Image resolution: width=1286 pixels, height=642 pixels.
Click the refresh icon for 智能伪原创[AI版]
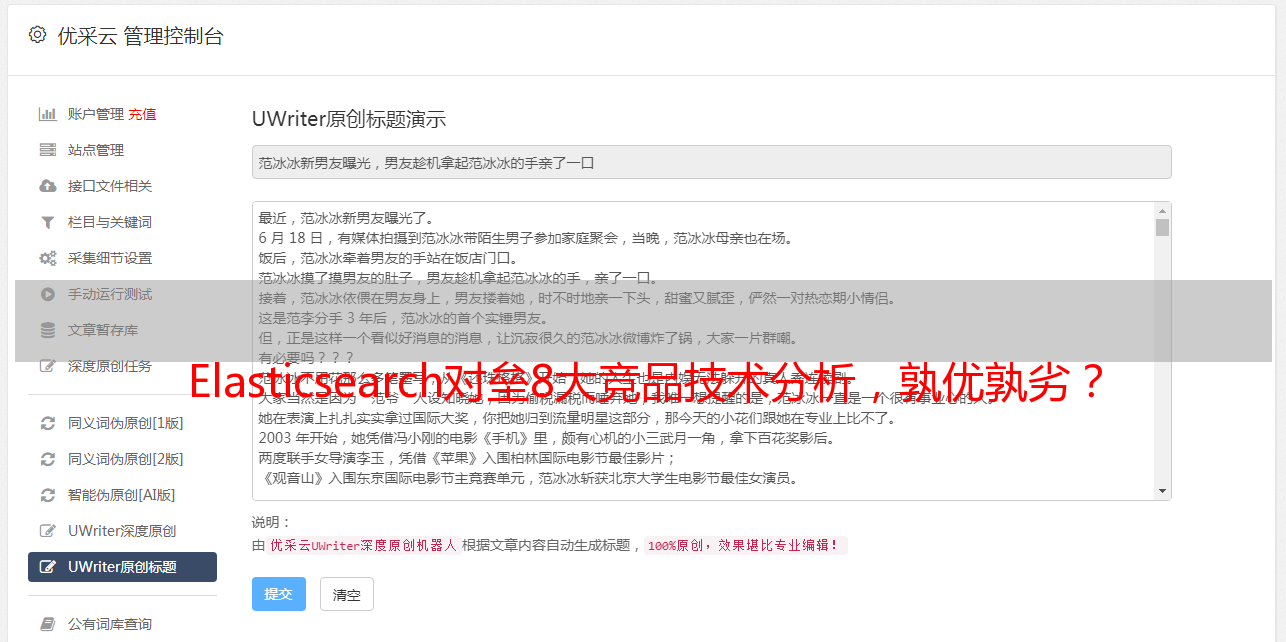click(x=47, y=495)
